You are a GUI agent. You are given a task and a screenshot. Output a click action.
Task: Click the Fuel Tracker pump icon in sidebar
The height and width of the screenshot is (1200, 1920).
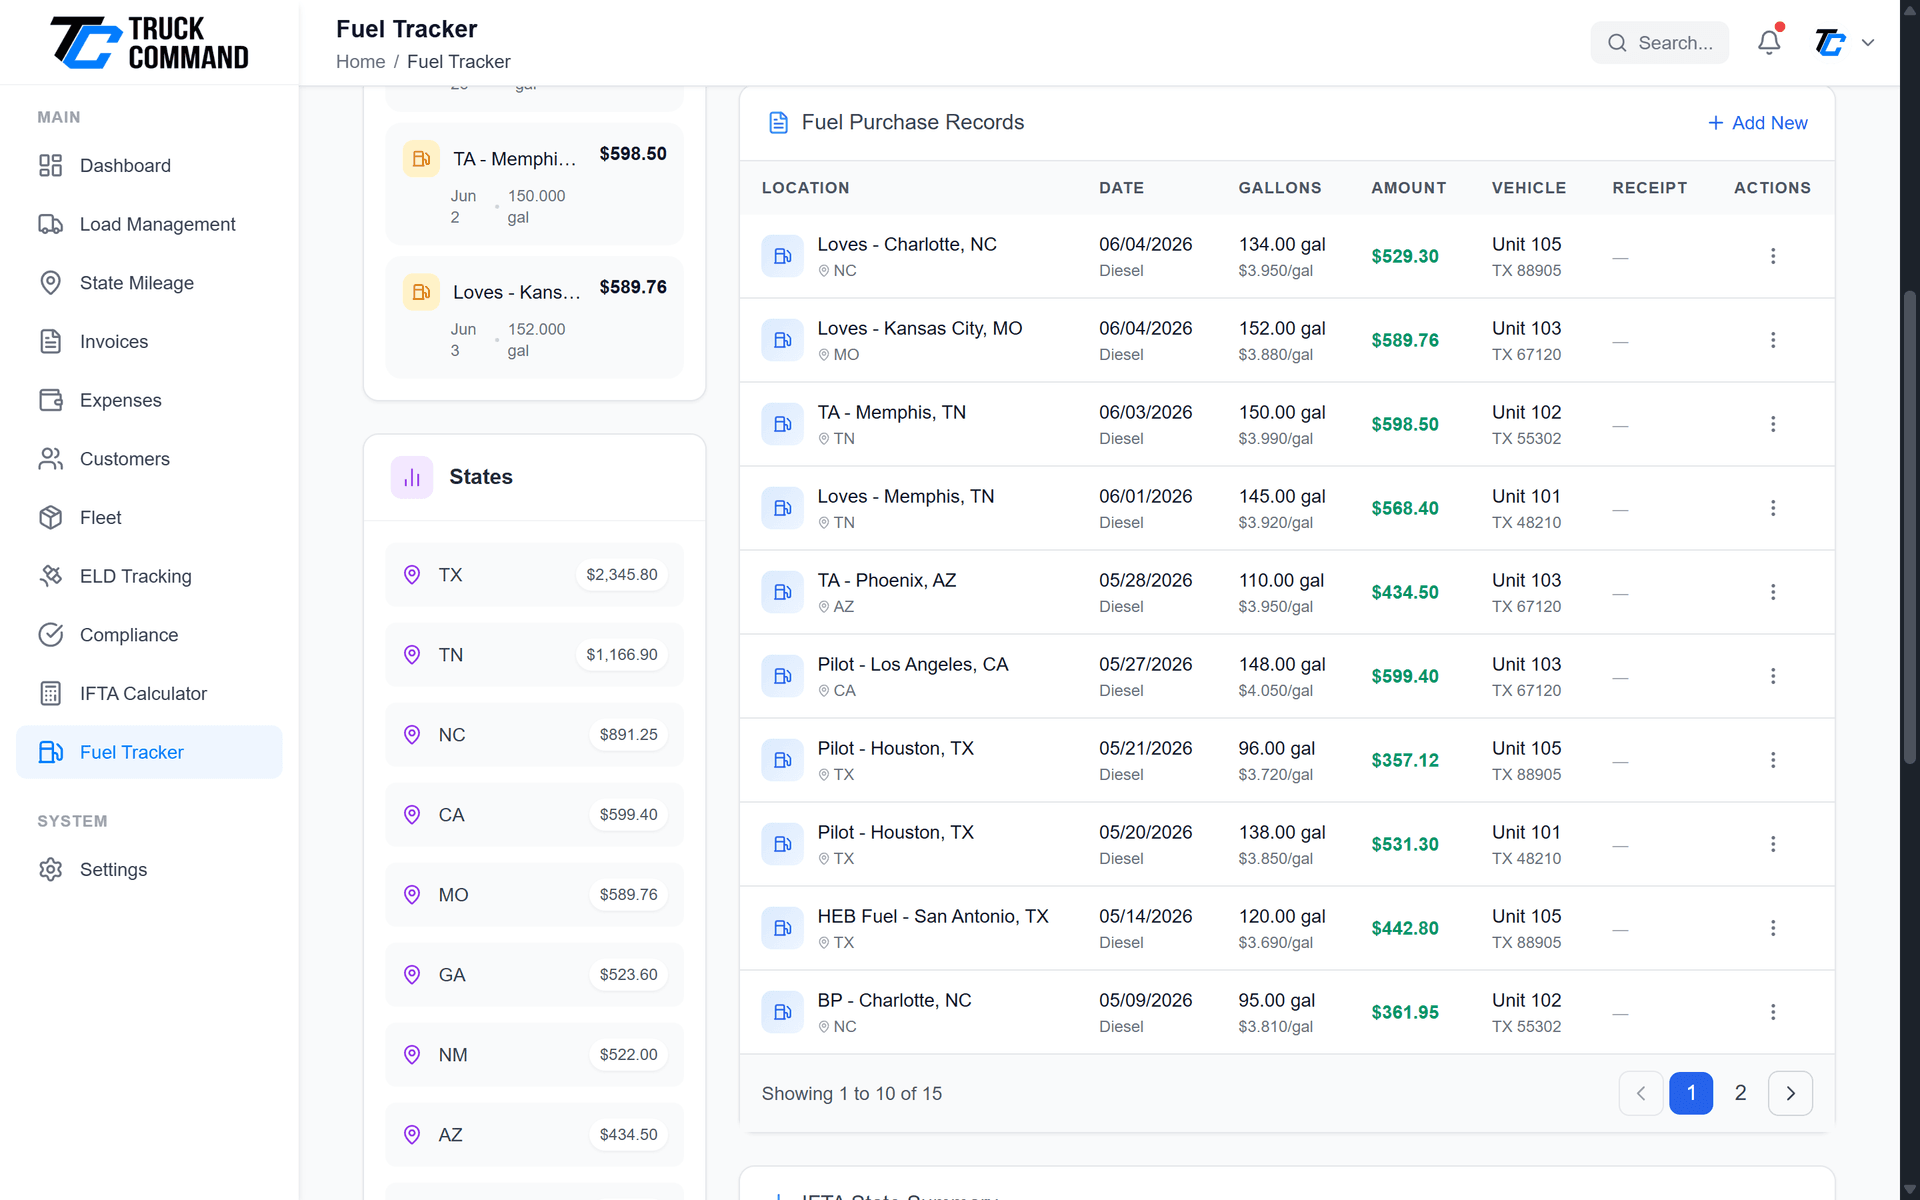click(51, 752)
